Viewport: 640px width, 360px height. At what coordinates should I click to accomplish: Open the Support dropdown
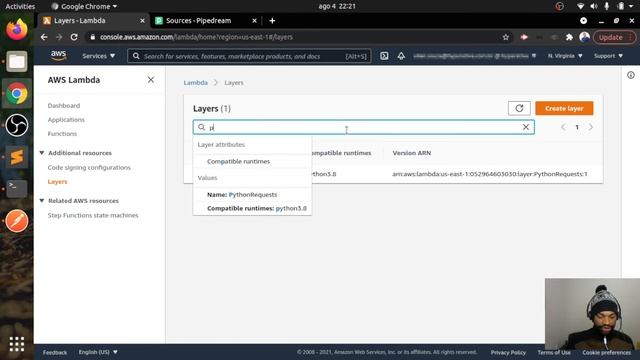(x=608, y=56)
